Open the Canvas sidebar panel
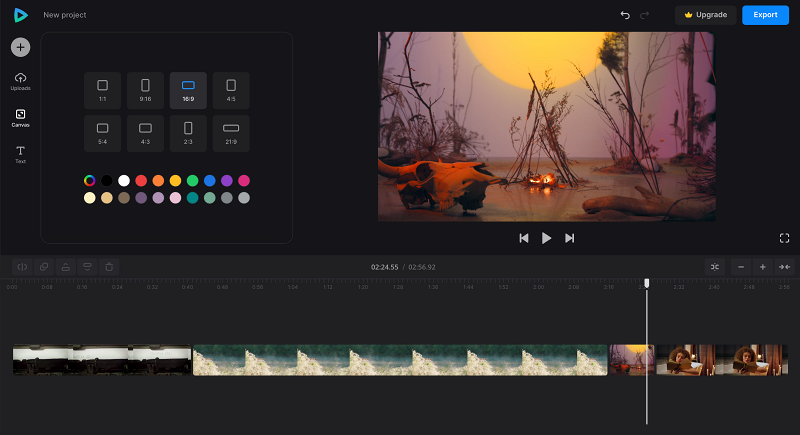The width and height of the screenshot is (800, 435). 20,118
